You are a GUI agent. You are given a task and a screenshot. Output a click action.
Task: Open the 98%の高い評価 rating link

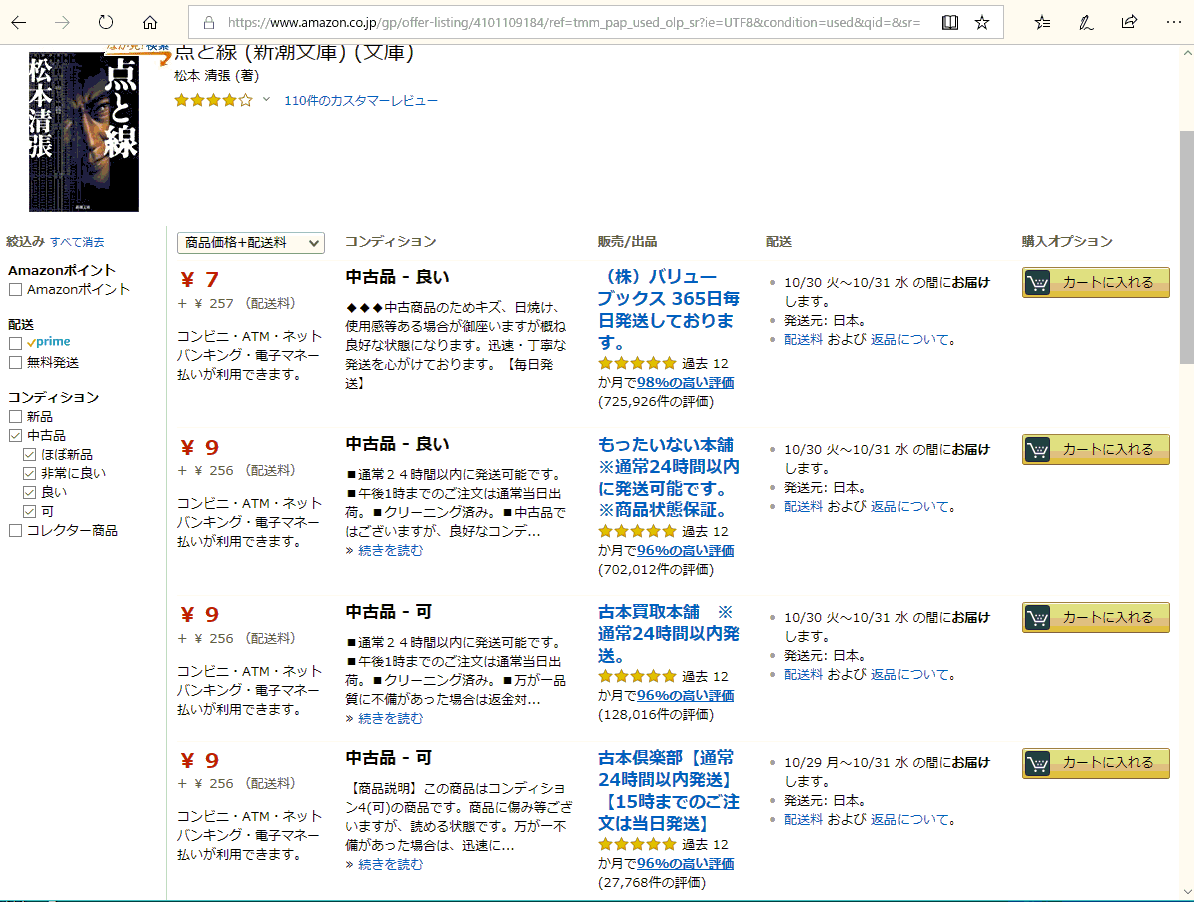685,383
